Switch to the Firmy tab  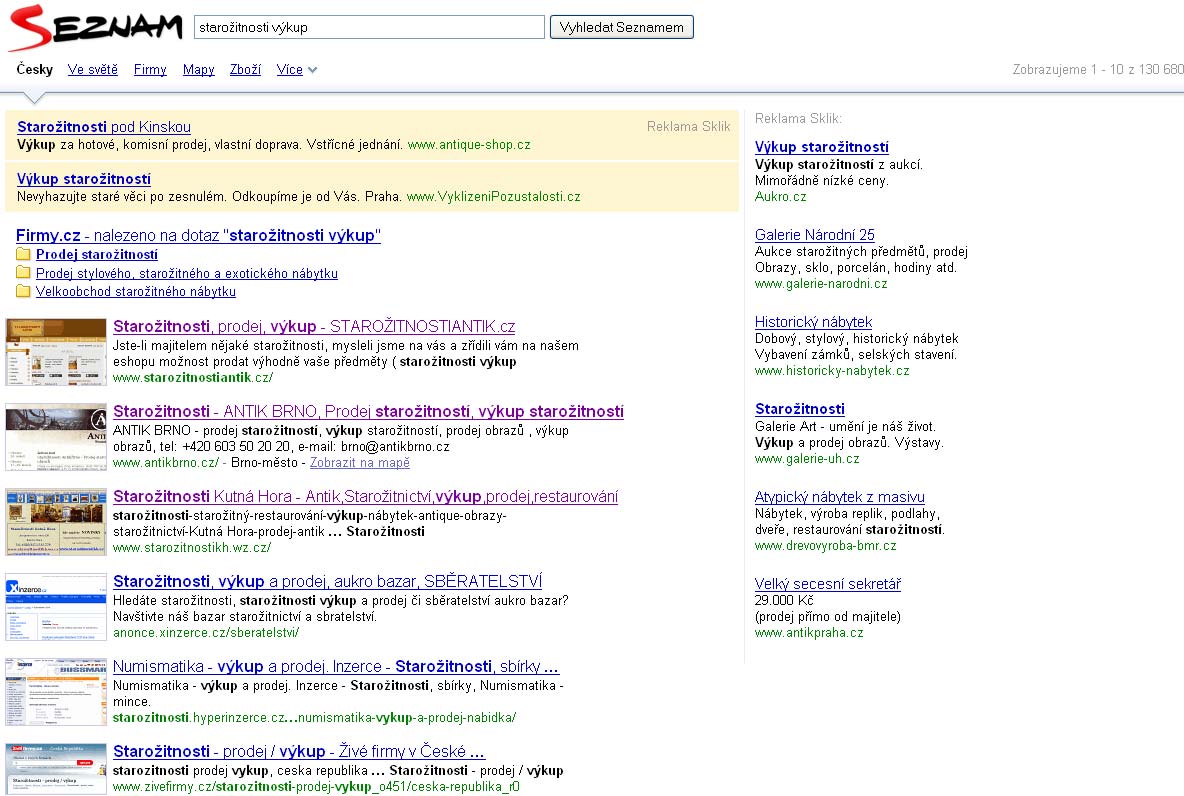point(150,69)
